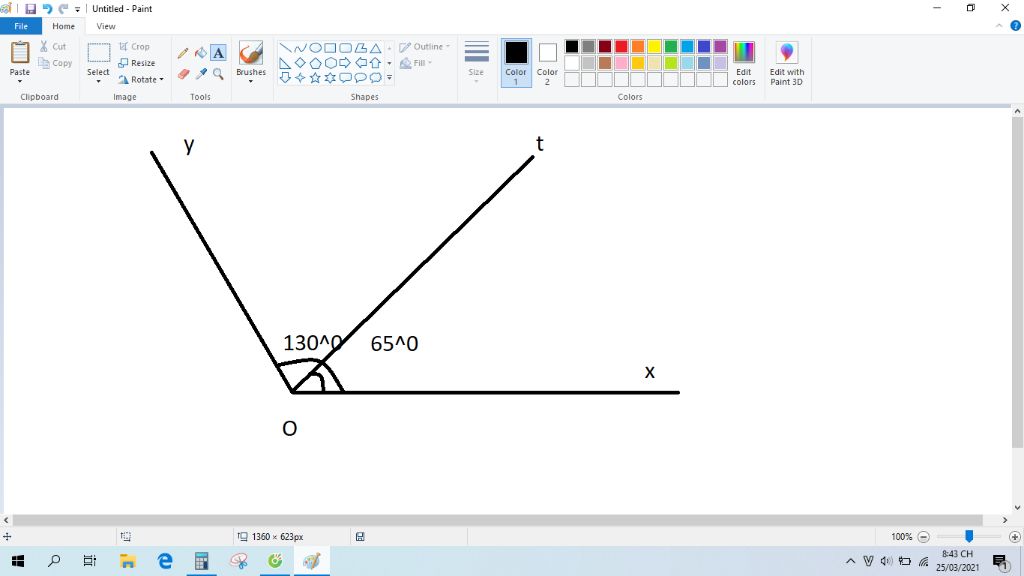Viewport: 1024px width, 576px height.
Task: Select the Eraser tool
Action: point(183,74)
